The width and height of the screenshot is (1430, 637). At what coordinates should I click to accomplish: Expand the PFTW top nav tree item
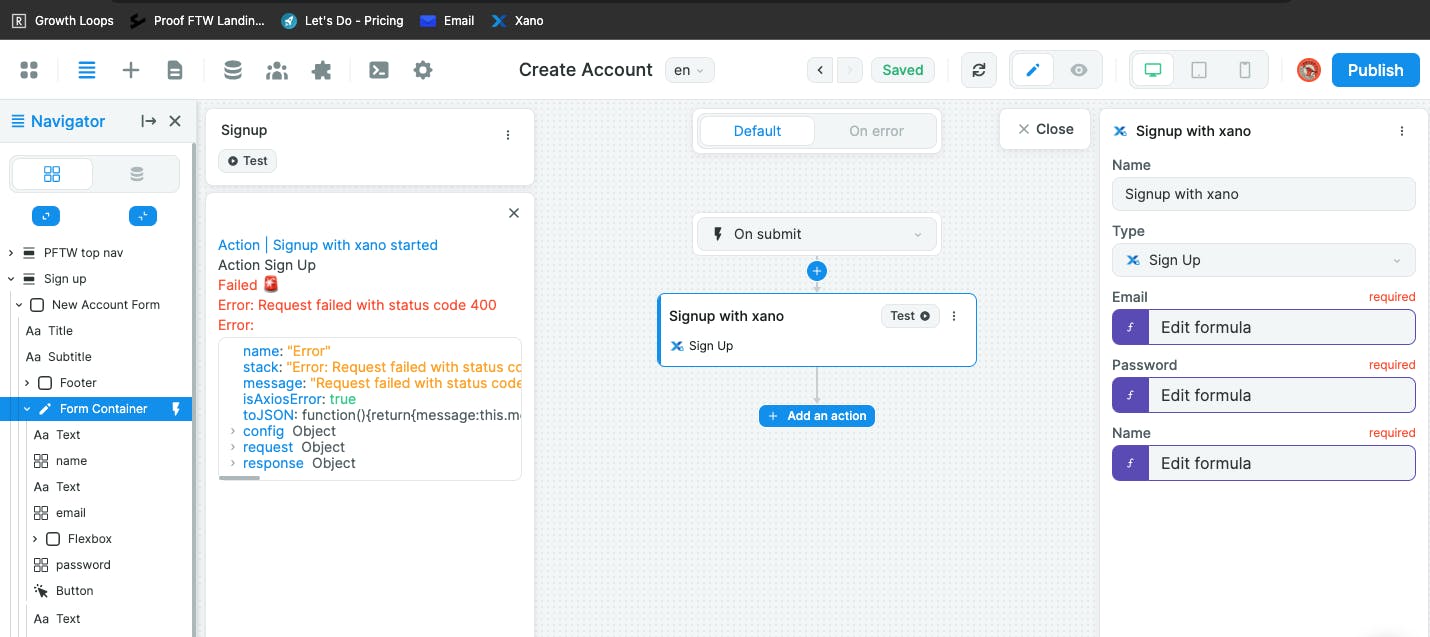(x=10, y=253)
